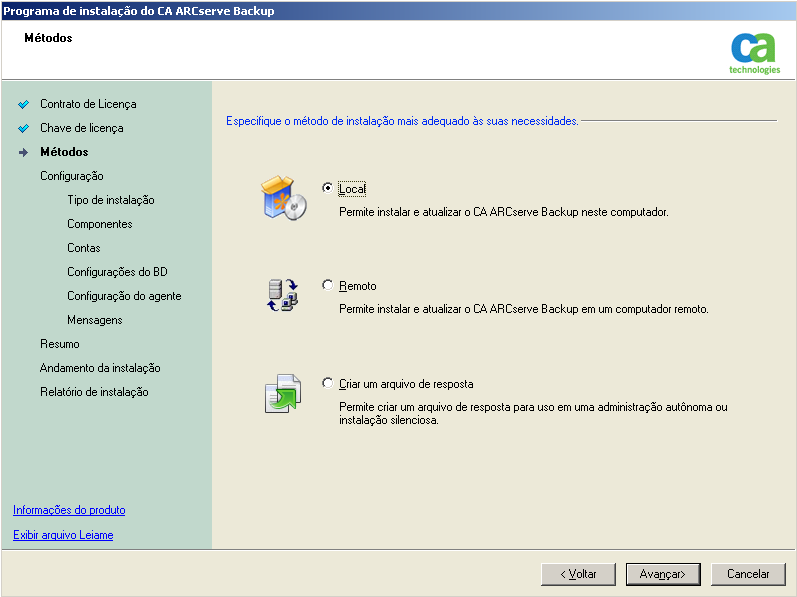The image size is (797, 597).
Task: Open the Informações do produto link
Action: (x=69, y=510)
